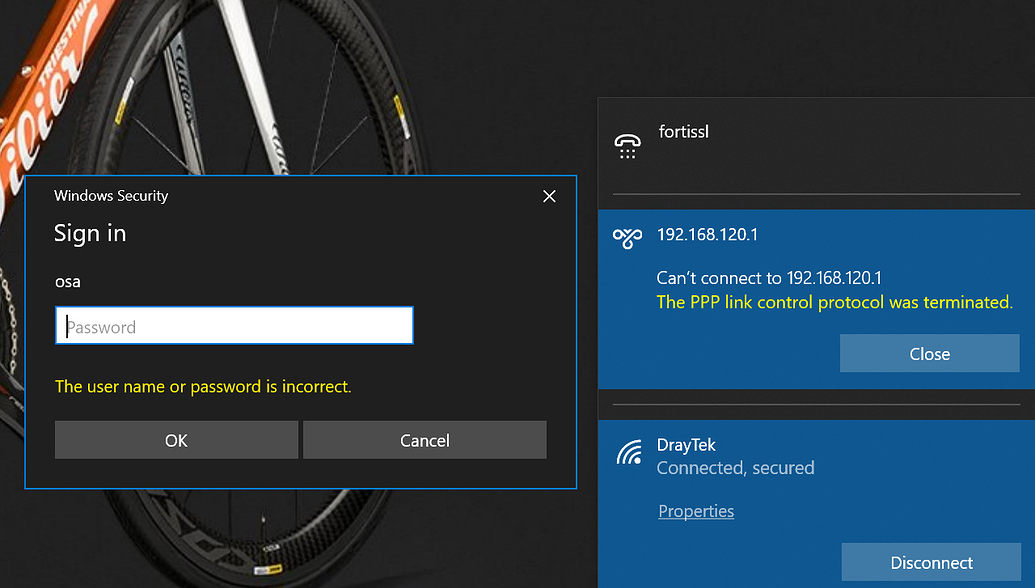1035x588 pixels.
Task: Click the incorrect password error message
Action: [203, 387]
